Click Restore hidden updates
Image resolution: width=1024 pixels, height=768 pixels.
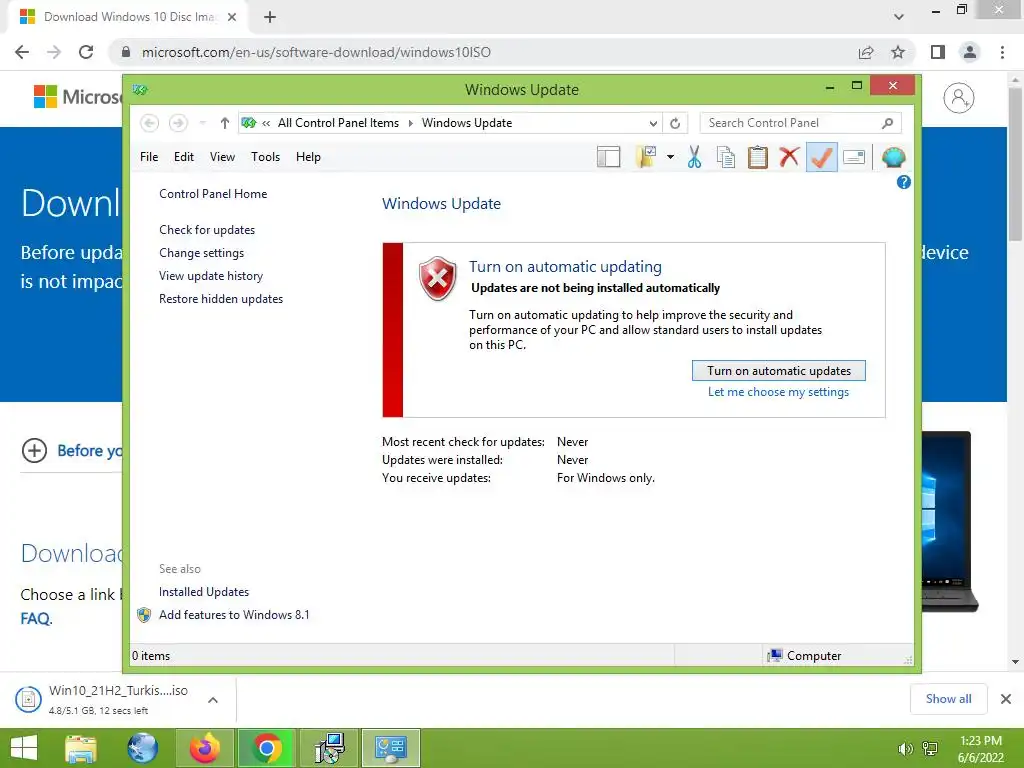coord(221,298)
